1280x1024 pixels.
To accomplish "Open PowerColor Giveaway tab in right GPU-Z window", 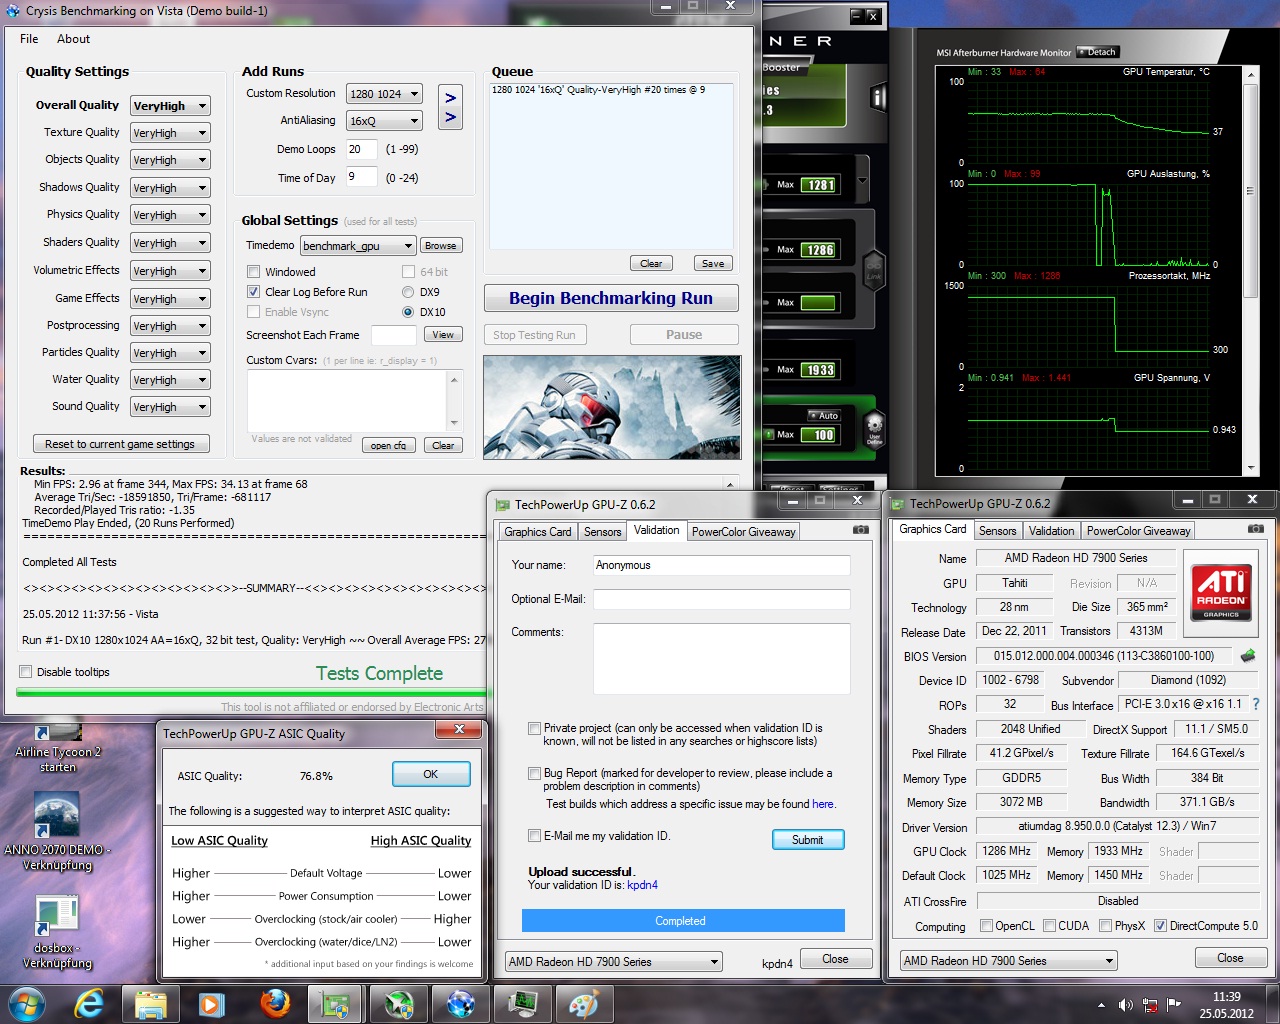I will 1138,531.
